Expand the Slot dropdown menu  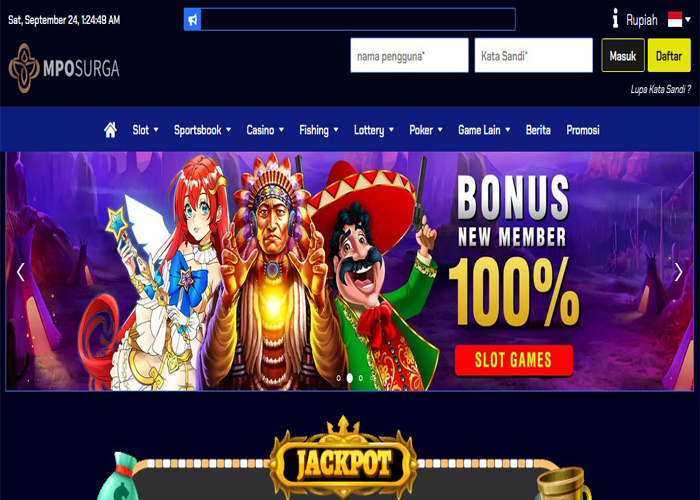click(146, 130)
